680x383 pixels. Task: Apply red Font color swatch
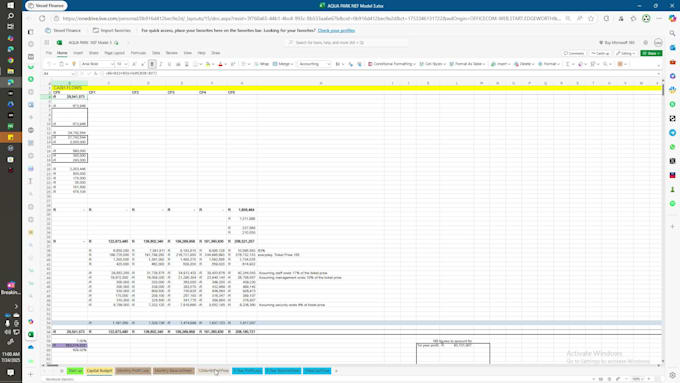220,64
